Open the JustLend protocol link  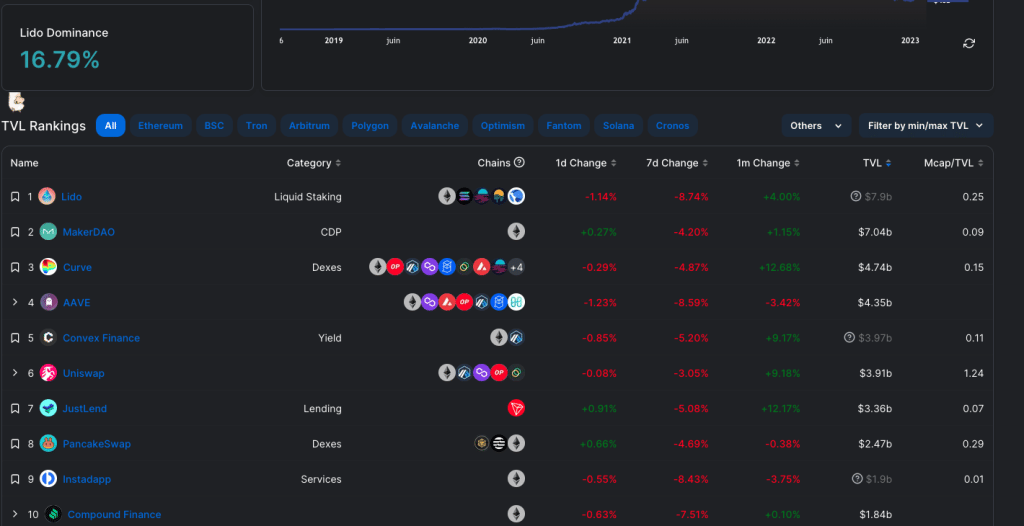pos(85,408)
